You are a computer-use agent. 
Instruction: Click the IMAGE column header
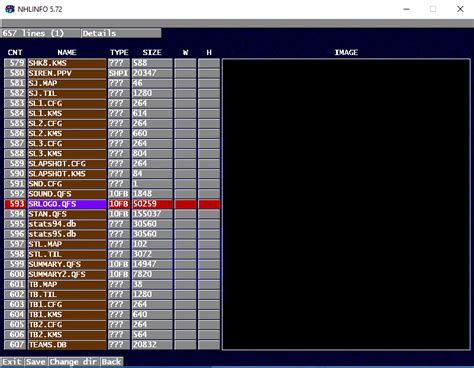[346, 52]
